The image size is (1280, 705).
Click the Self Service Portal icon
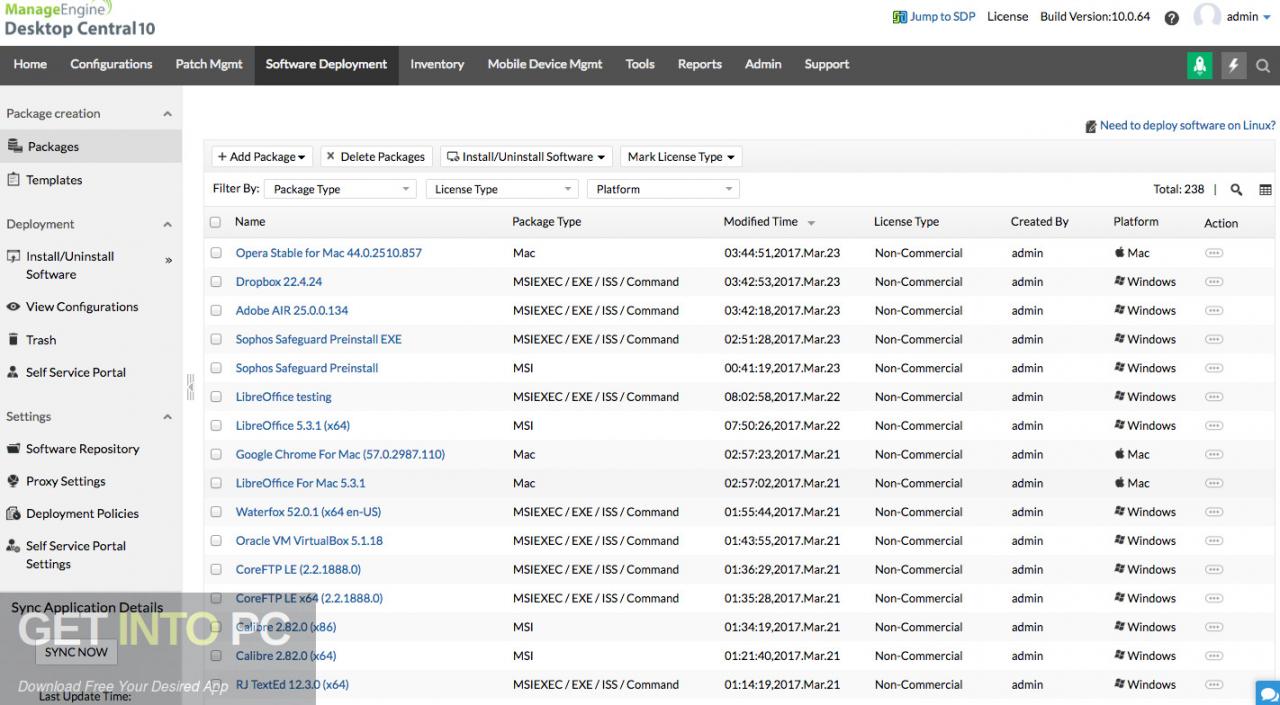[x=14, y=372]
